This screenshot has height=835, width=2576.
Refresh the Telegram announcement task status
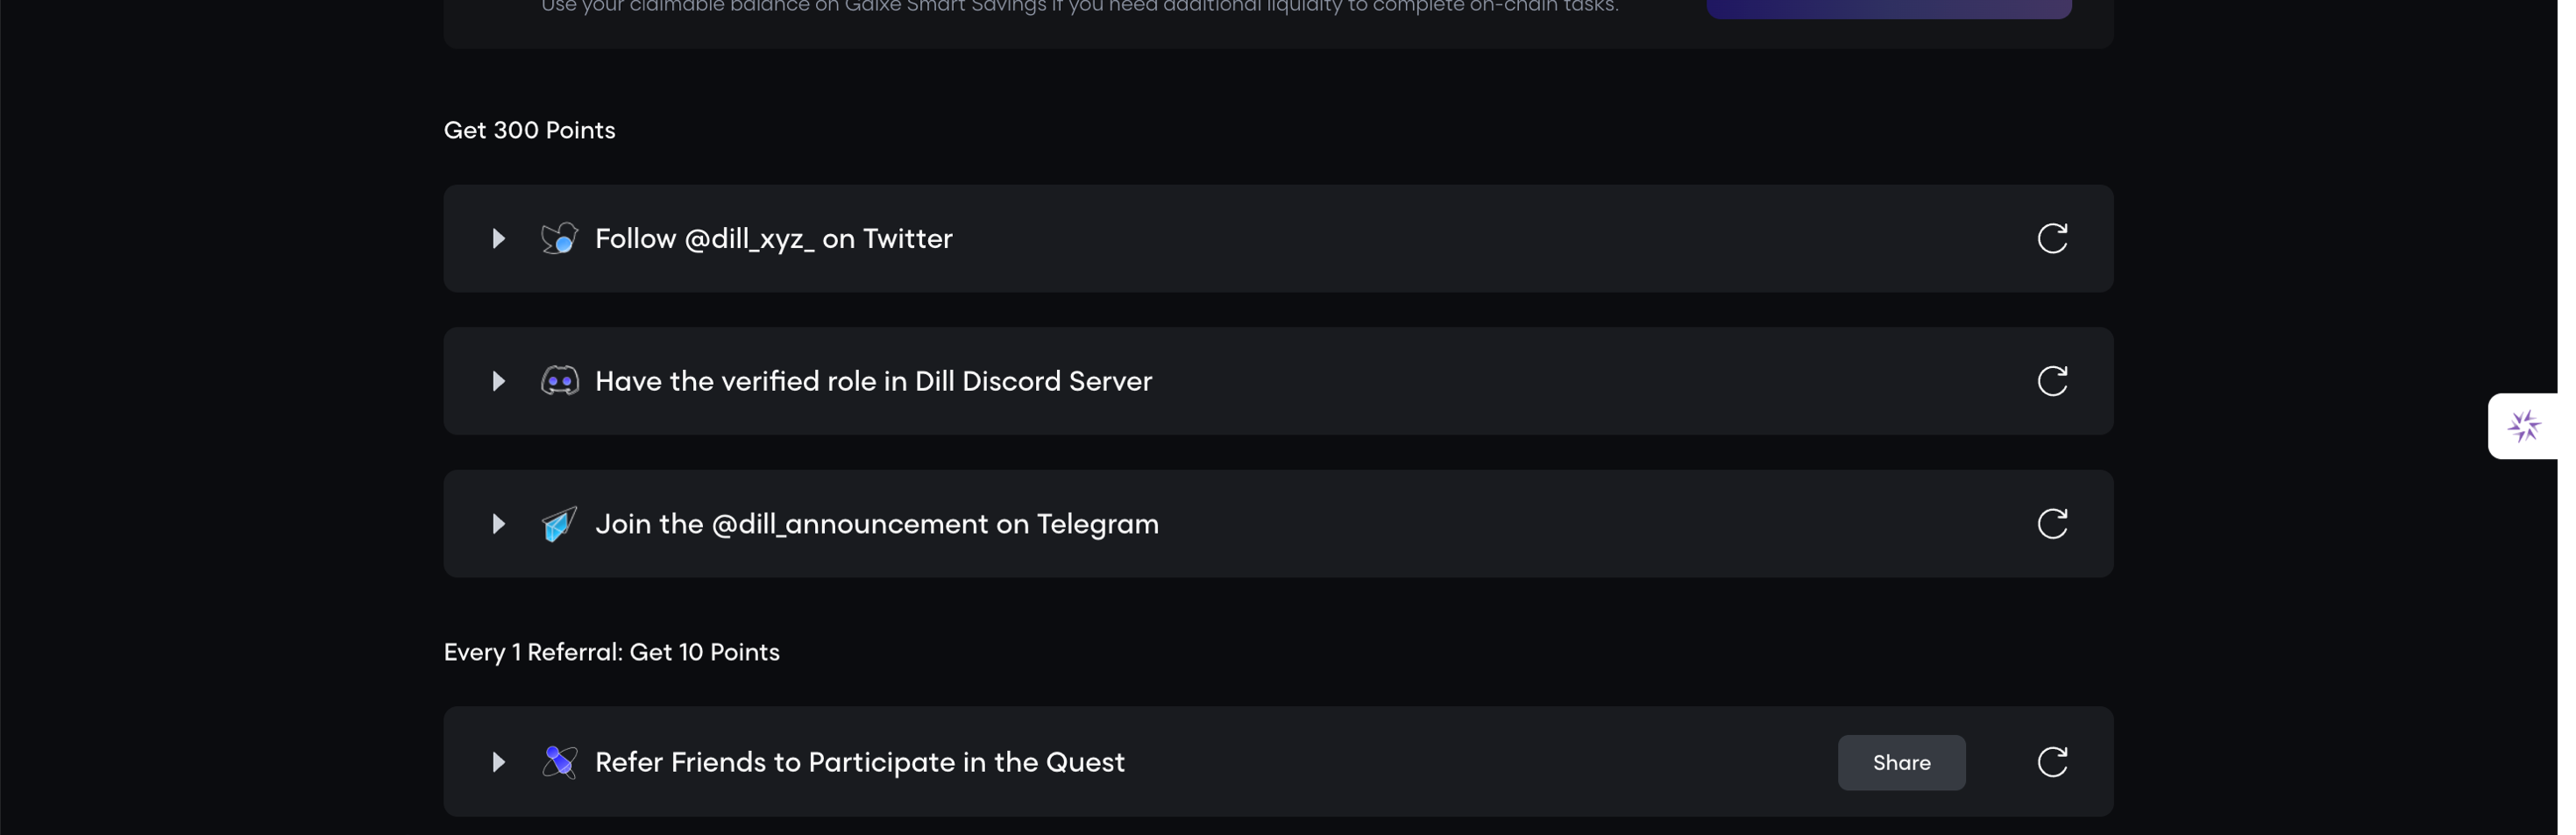[2052, 524]
